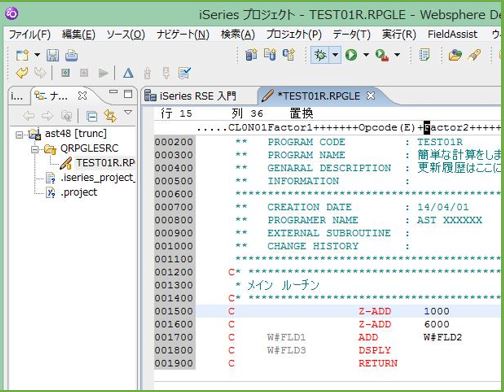The height and width of the screenshot is (392, 504).
Task: Click the document list toolbar icon
Action: point(425,55)
